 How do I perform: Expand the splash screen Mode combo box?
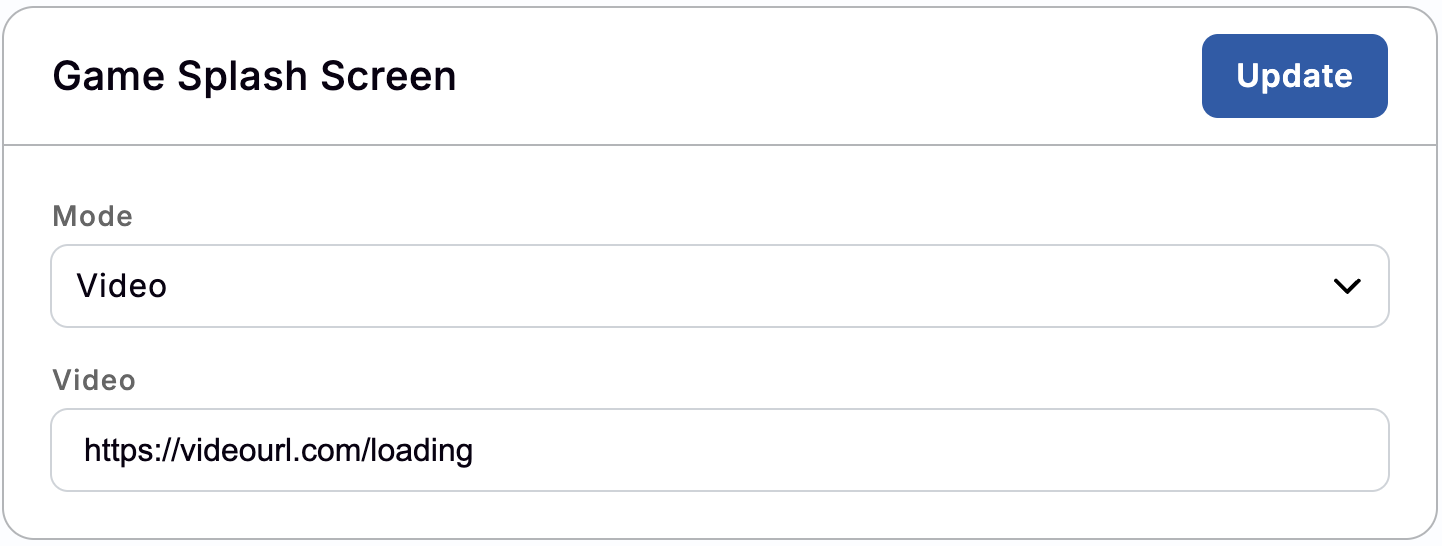click(719, 286)
